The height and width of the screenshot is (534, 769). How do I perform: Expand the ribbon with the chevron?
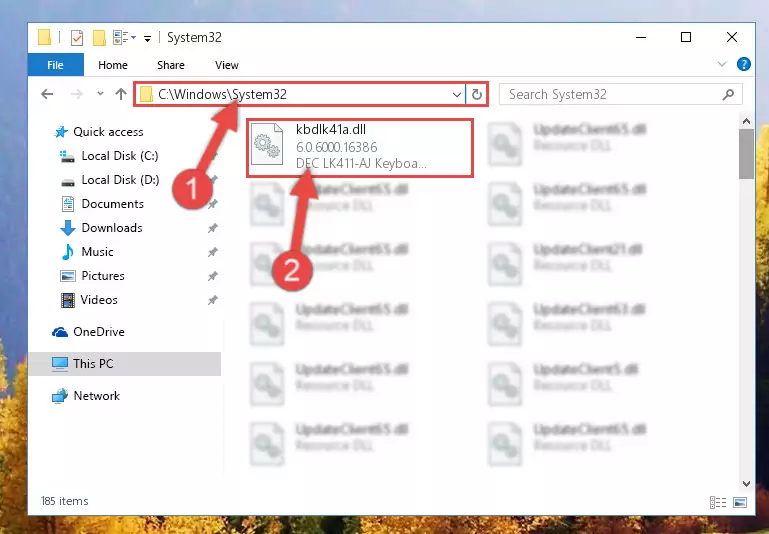[722, 64]
